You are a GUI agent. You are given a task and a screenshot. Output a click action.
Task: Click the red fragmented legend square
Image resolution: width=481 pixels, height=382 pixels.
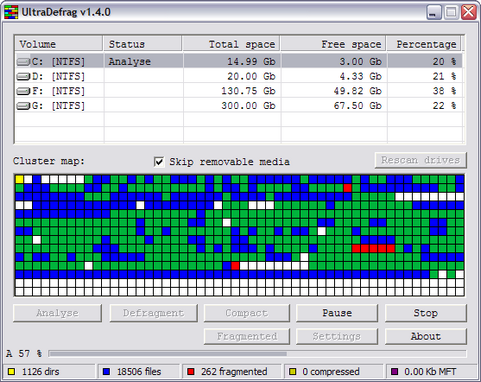pyautogui.click(x=191, y=371)
